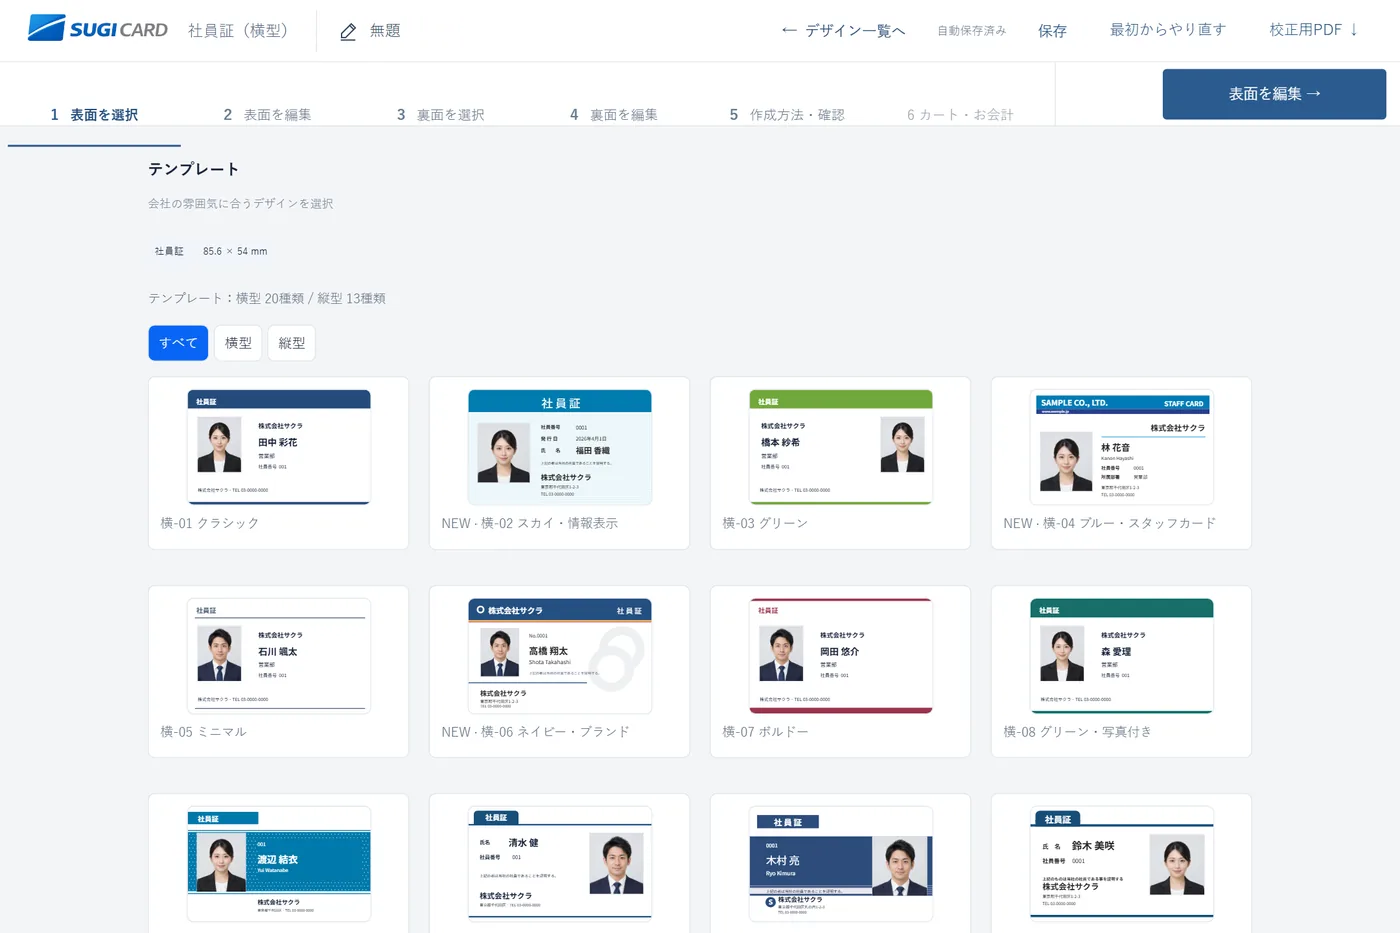Choose template 横-01 クラシック
The height and width of the screenshot is (933, 1400).
(x=278, y=463)
